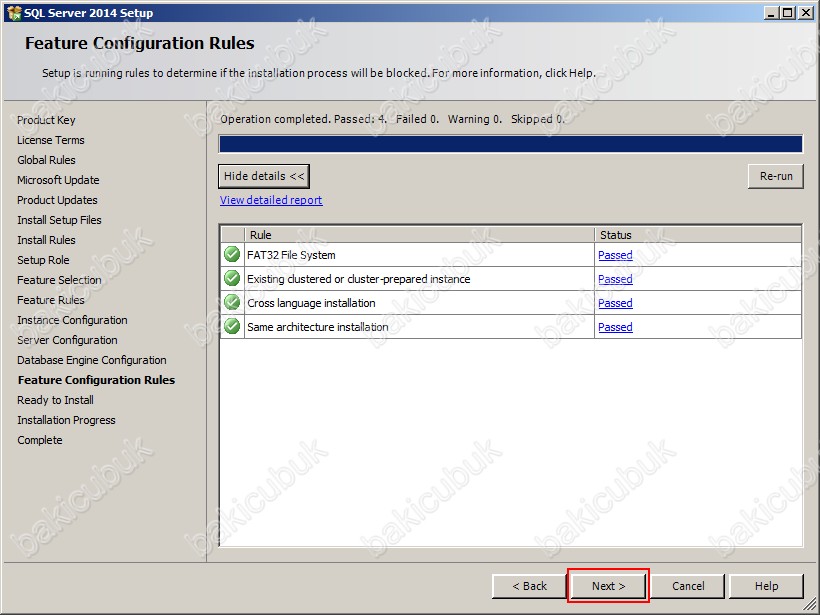This screenshot has height=615, width=820.
Task: Select Feature Configuration Rules in the sidebar
Action: point(96,380)
